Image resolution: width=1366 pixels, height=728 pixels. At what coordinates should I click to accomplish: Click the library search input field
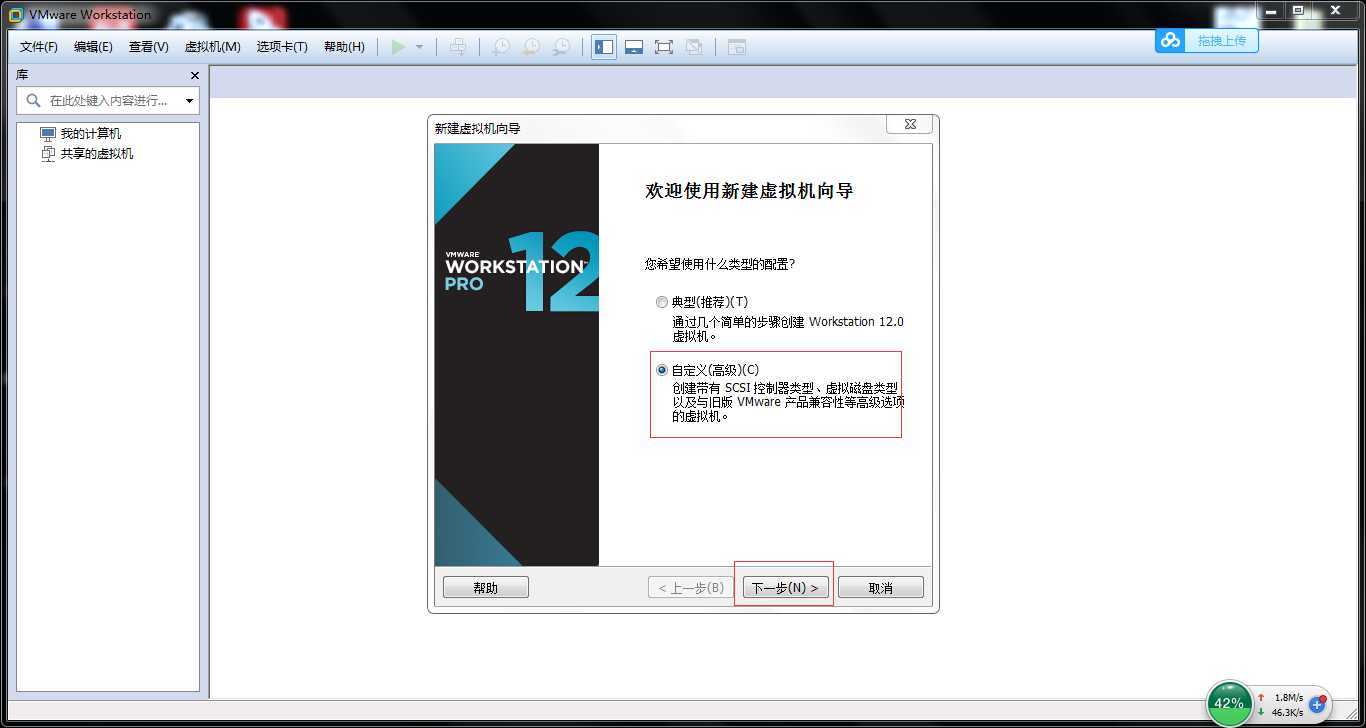[108, 100]
